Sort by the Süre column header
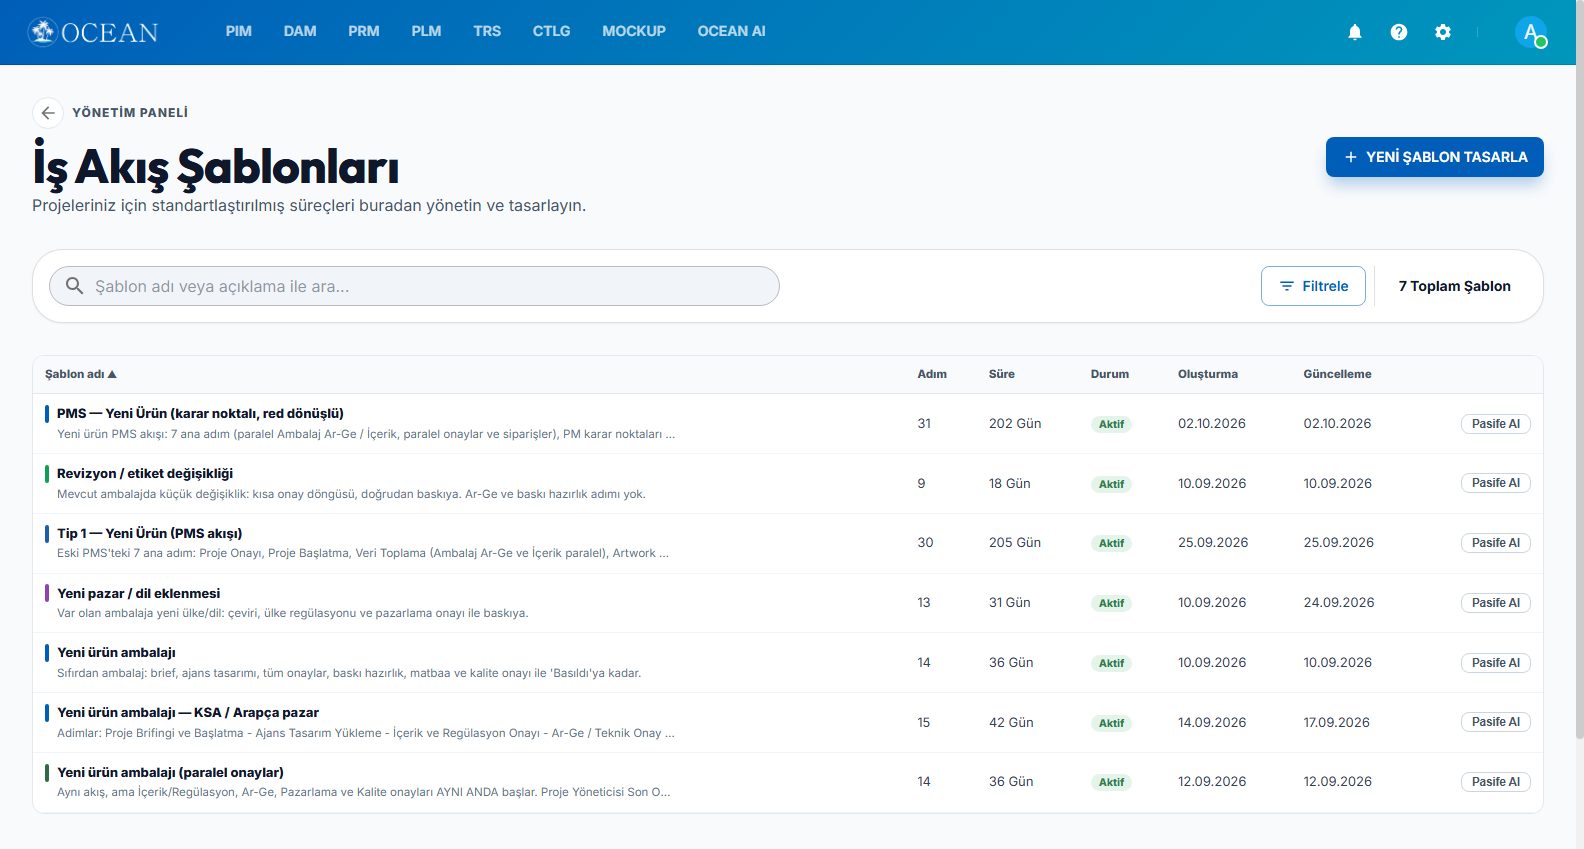Screen dimensions: 1584x849 [1002, 374]
